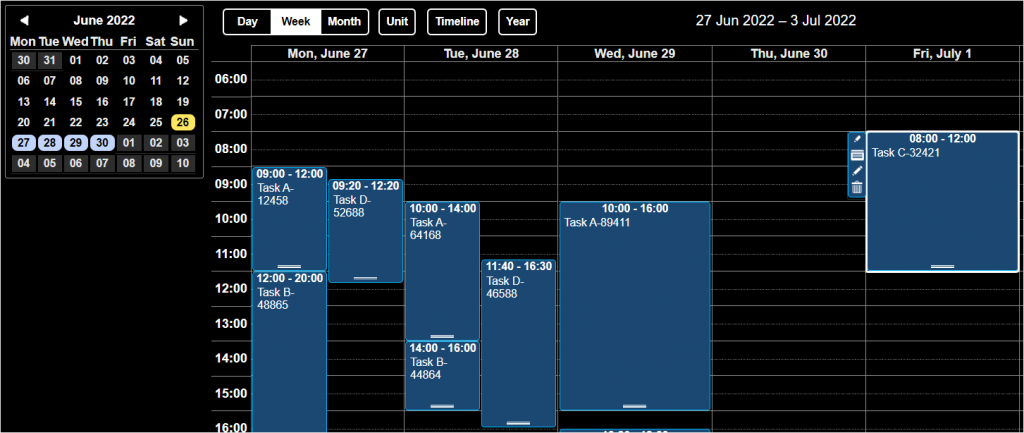Go to previous month in mini calendar
The height and width of the screenshot is (433, 1024).
[25, 20]
